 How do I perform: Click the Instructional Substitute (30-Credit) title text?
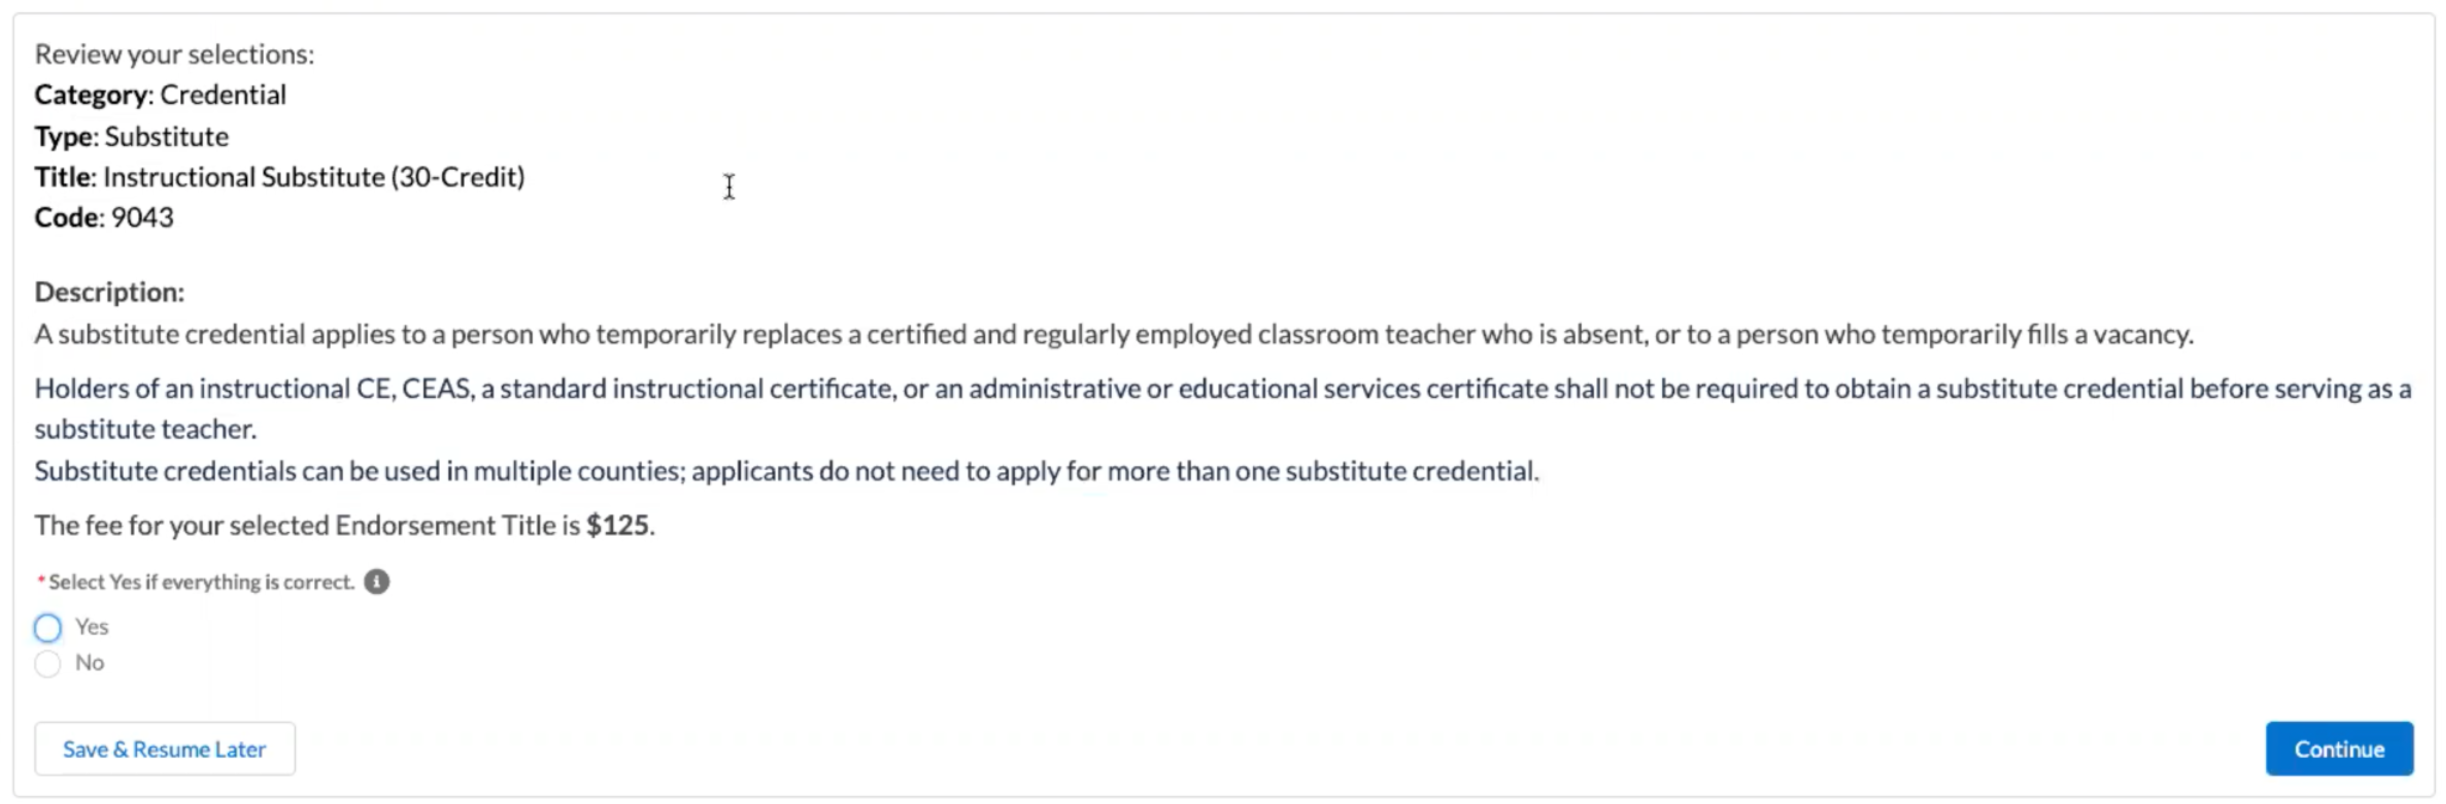(x=314, y=177)
